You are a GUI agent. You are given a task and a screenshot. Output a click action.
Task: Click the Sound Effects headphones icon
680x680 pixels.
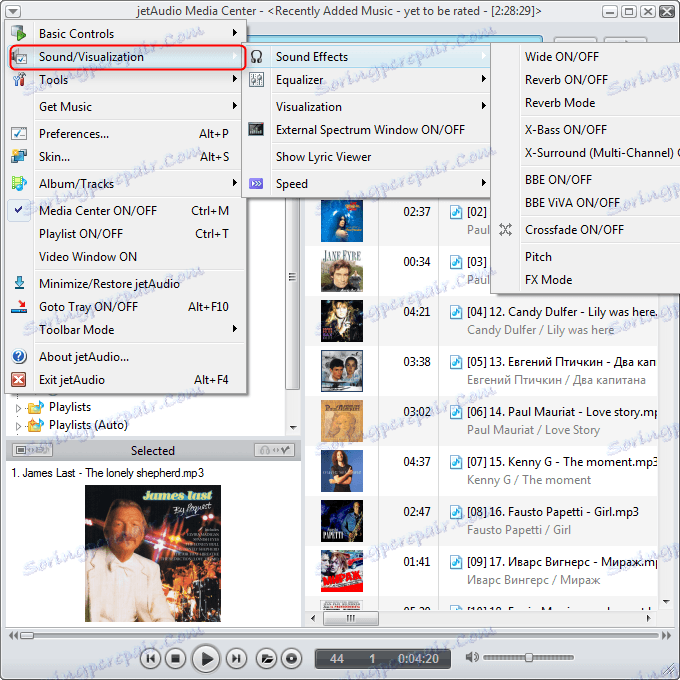(x=256, y=57)
